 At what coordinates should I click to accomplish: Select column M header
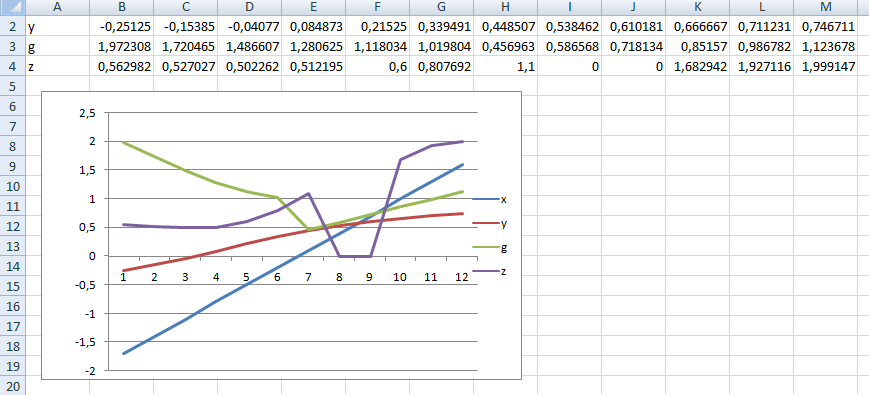click(826, 7)
